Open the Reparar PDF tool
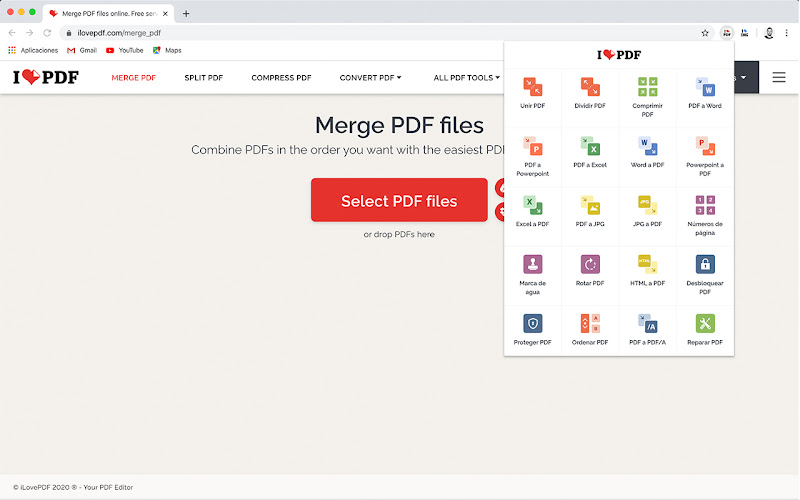Viewport: 800px width, 500px height. coord(705,330)
